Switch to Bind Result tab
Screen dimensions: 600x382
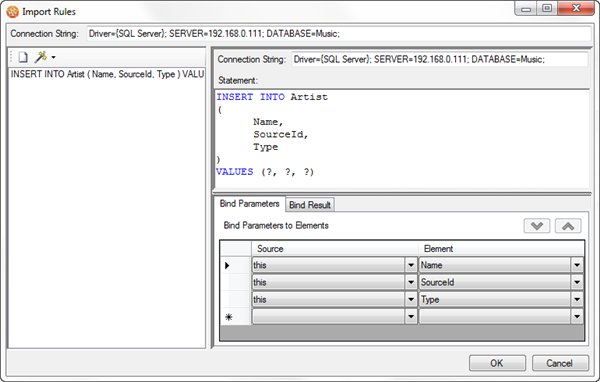pos(310,205)
